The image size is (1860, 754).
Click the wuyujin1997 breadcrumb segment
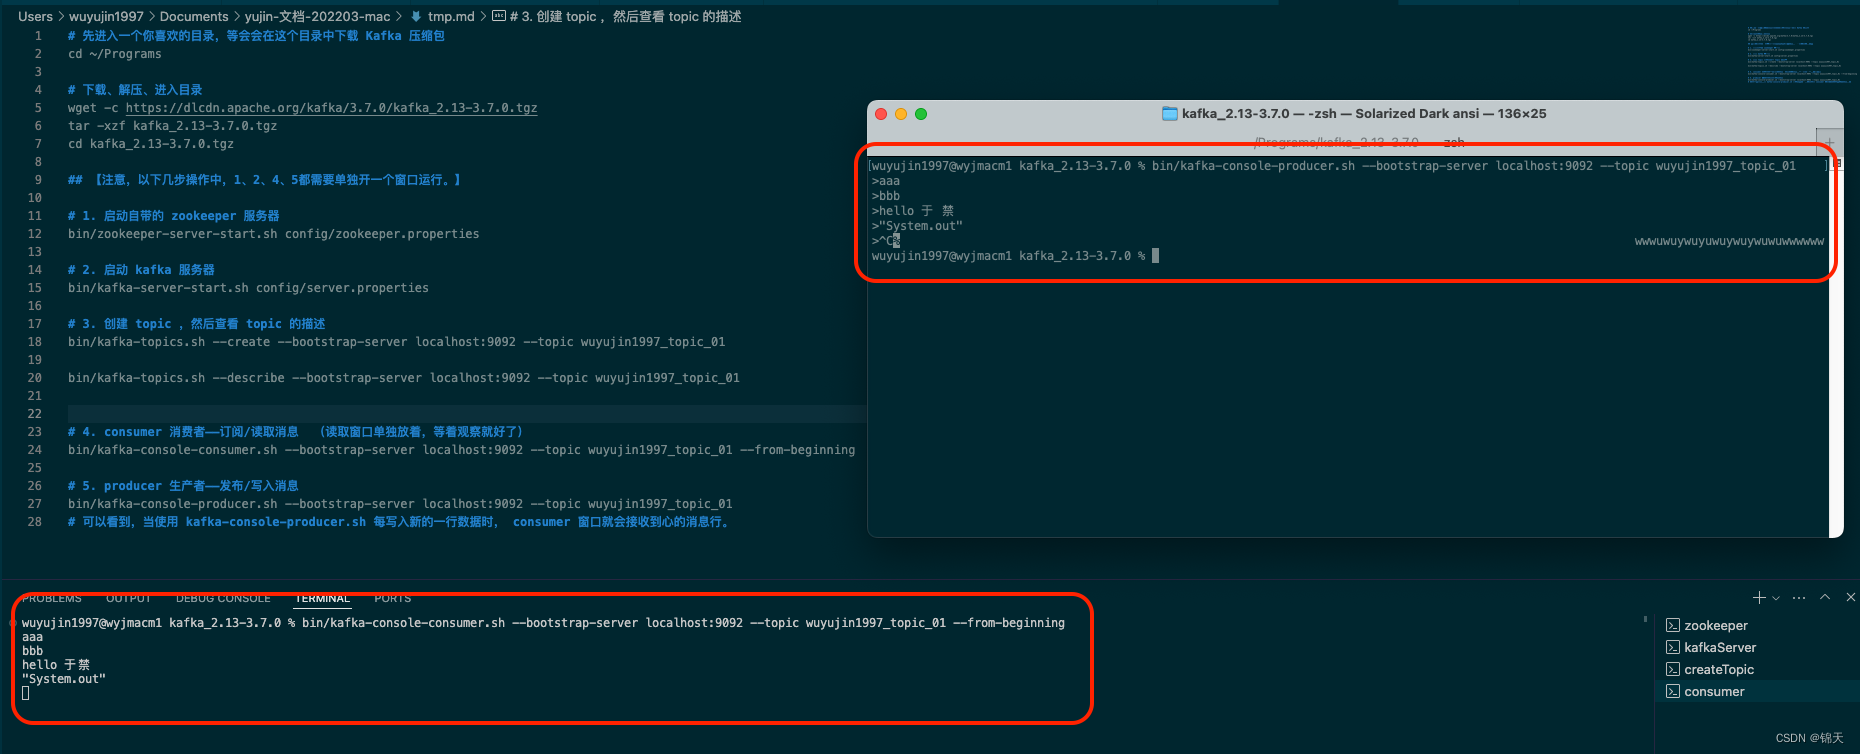(x=106, y=16)
